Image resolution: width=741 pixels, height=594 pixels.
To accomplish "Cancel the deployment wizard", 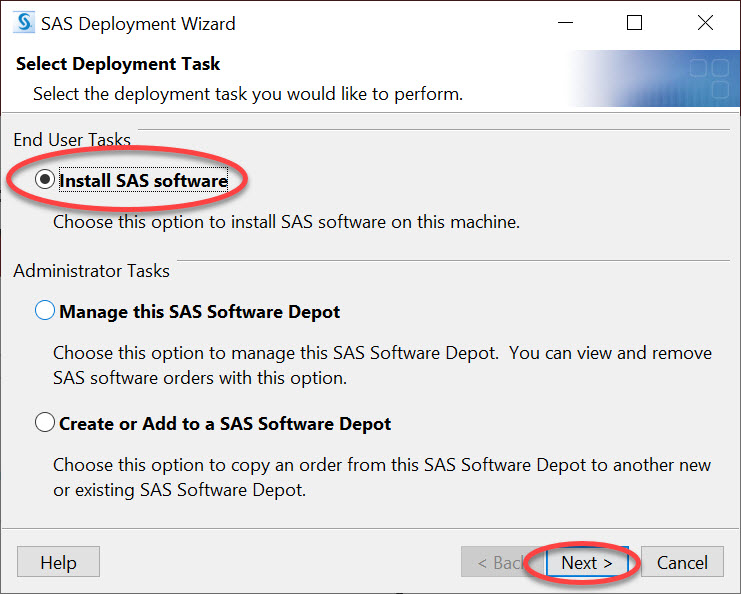I will click(682, 562).
